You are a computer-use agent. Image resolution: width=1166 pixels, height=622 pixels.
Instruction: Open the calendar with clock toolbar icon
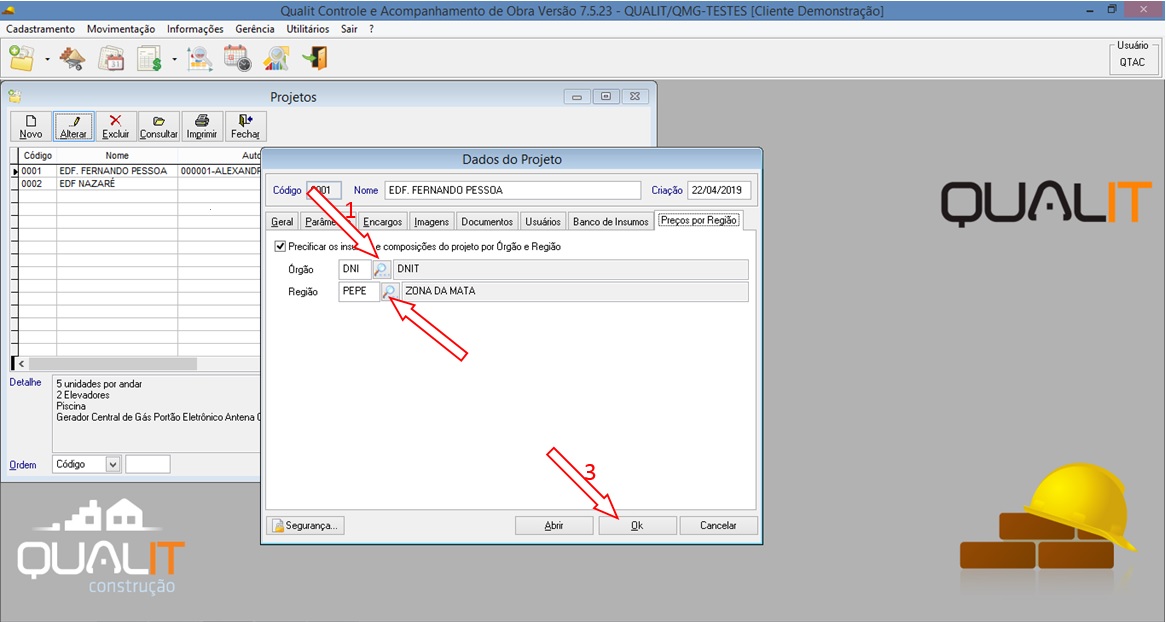pos(238,58)
